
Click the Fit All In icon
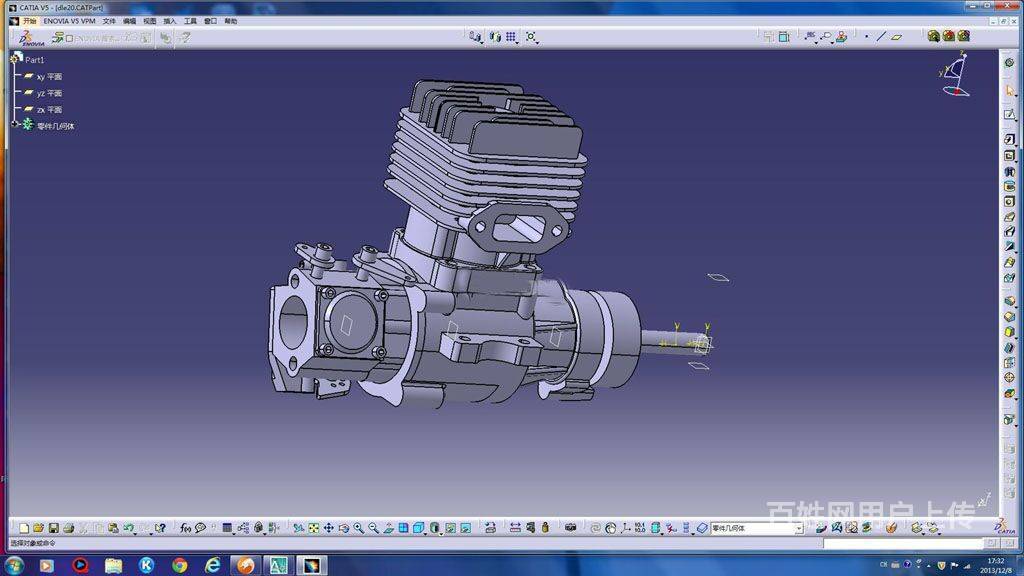(313, 528)
